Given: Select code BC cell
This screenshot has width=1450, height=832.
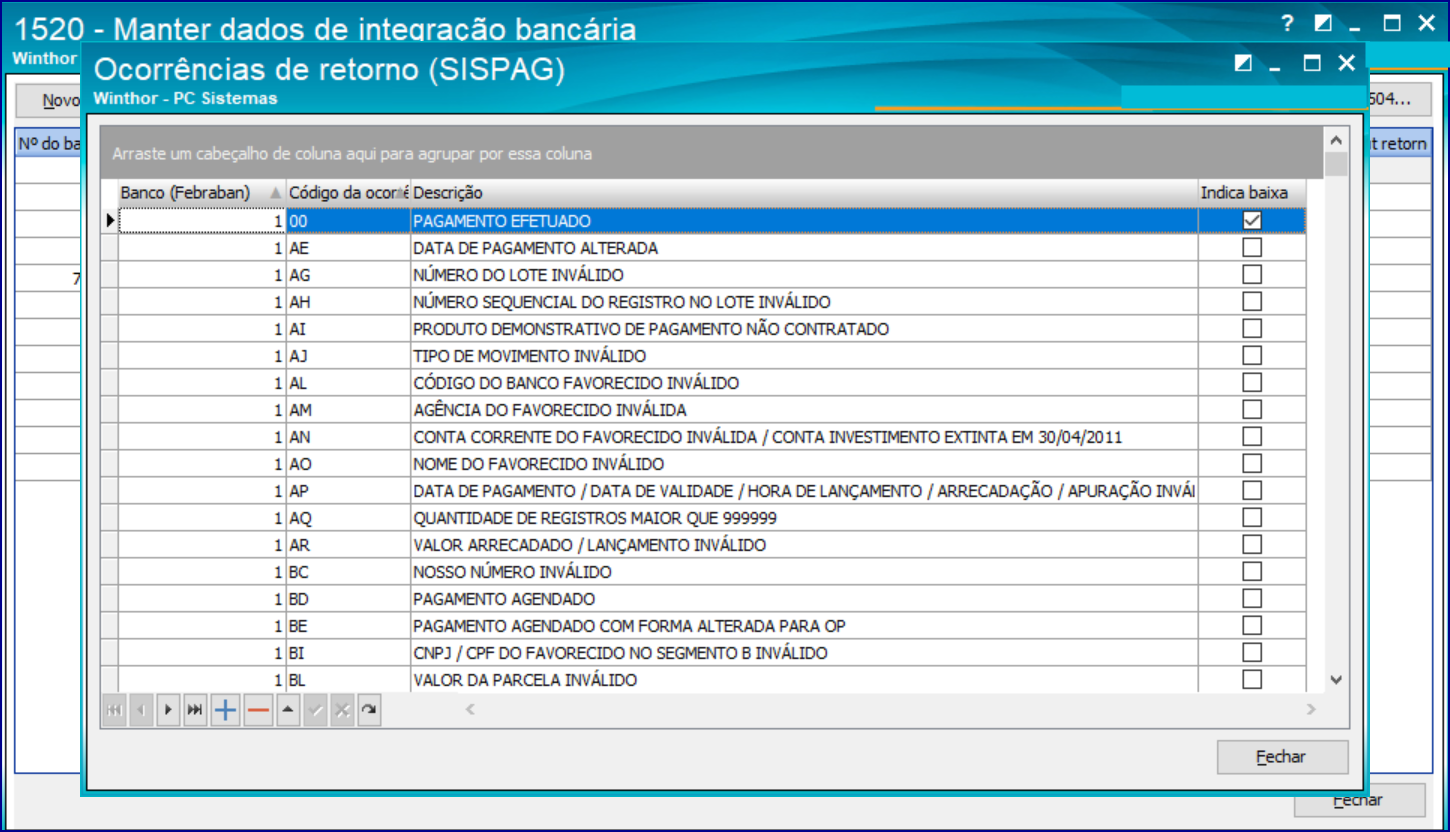Looking at the screenshot, I should coord(348,572).
